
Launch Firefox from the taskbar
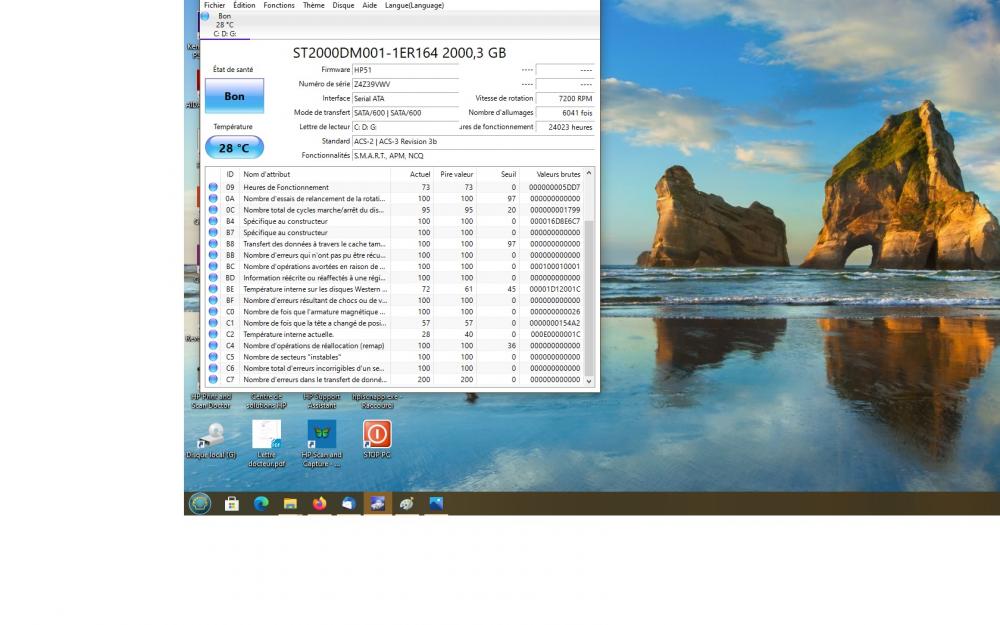pyautogui.click(x=319, y=504)
